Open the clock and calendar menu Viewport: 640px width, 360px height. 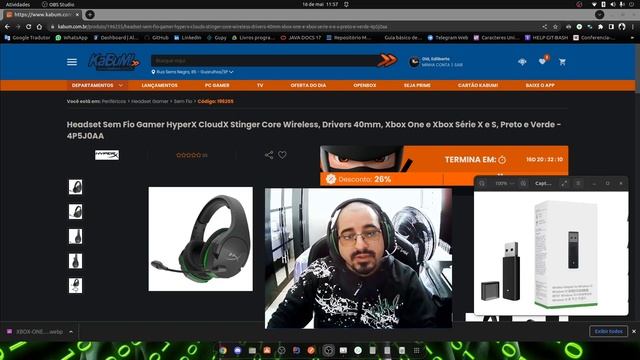tap(320, 4)
